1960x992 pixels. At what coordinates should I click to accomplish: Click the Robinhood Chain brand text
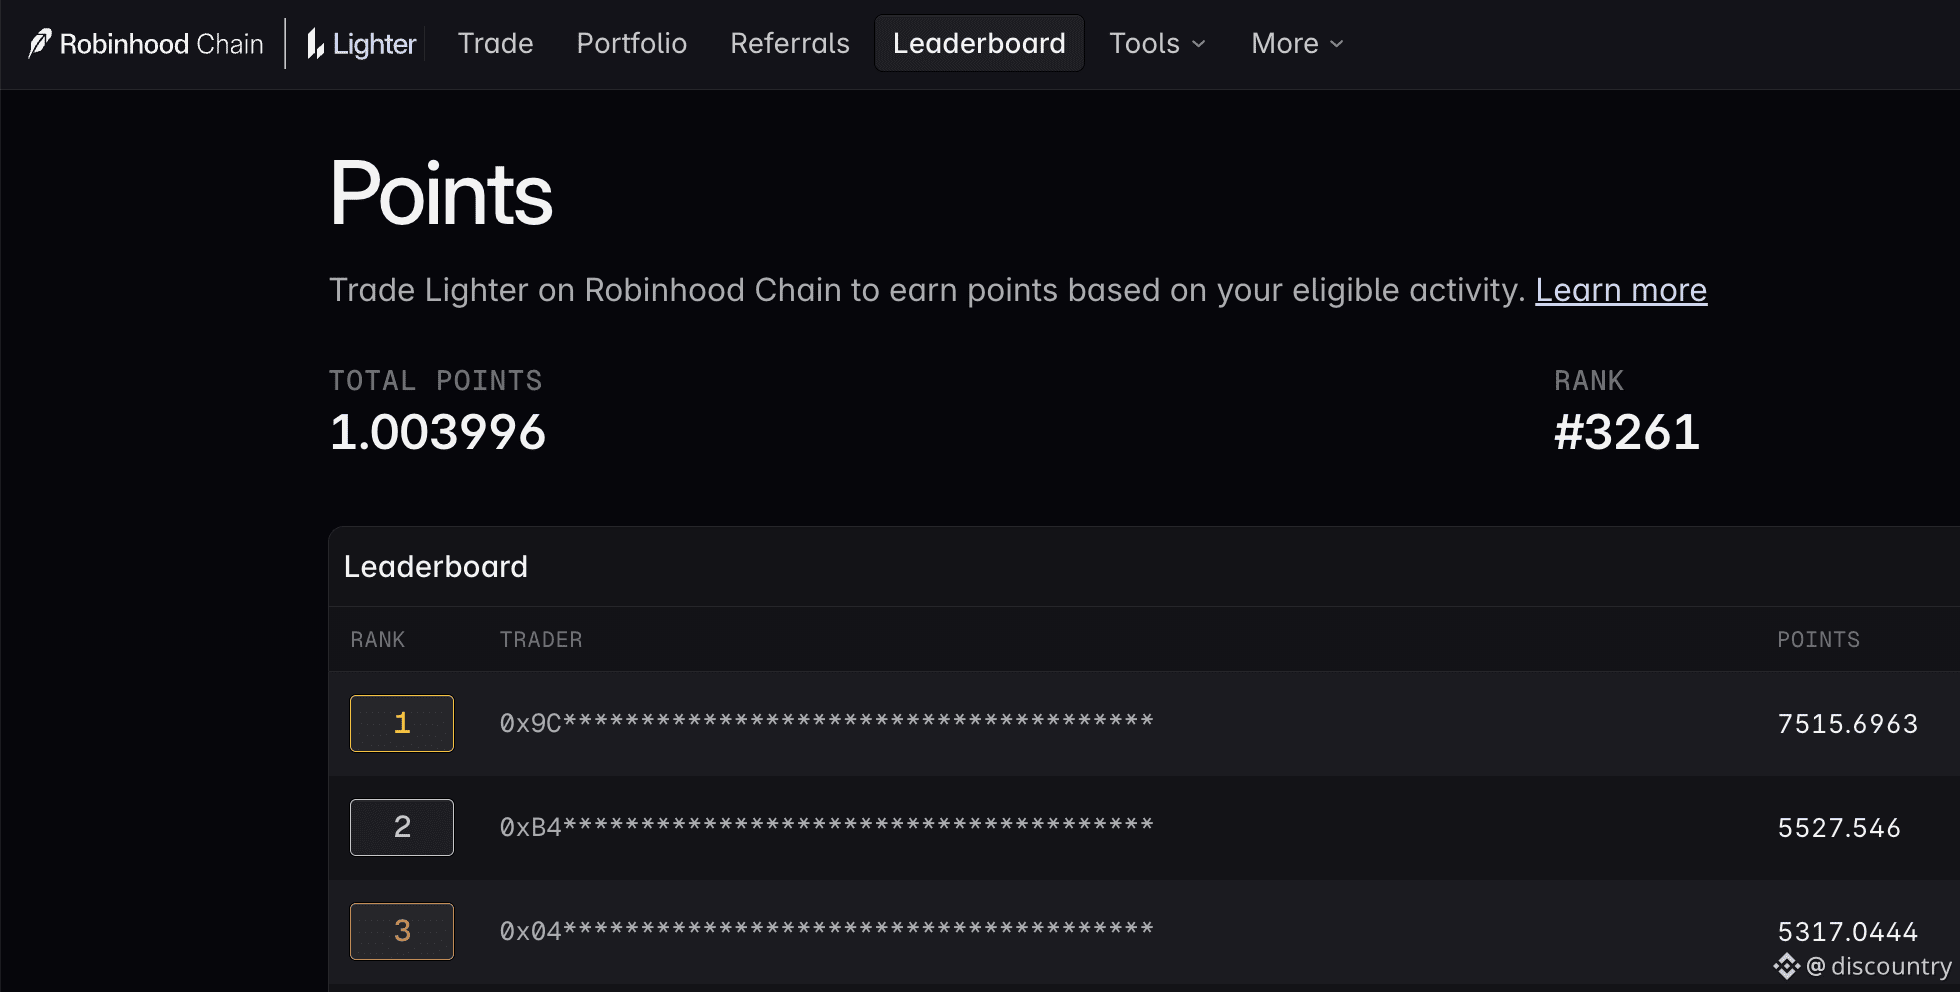click(162, 44)
